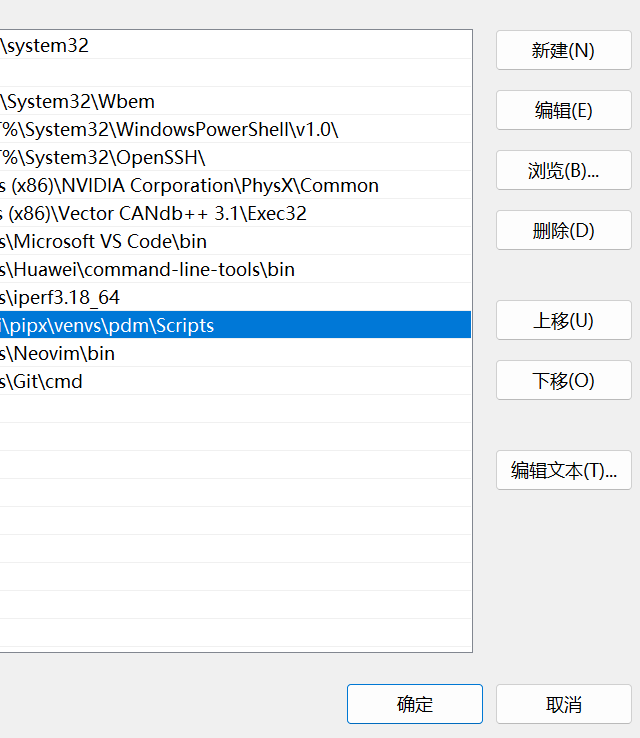Select the \system32 path entry
640x738 pixels.
coord(235,45)
